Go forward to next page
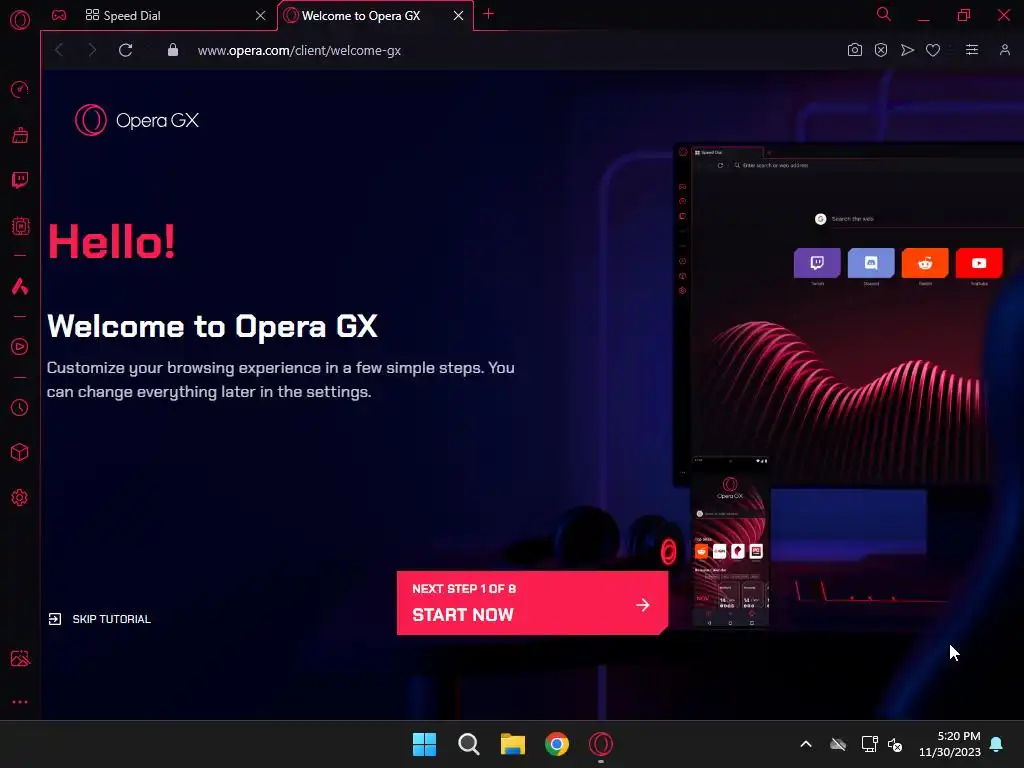Screen dimensions: 1024x768 (92, 50)
